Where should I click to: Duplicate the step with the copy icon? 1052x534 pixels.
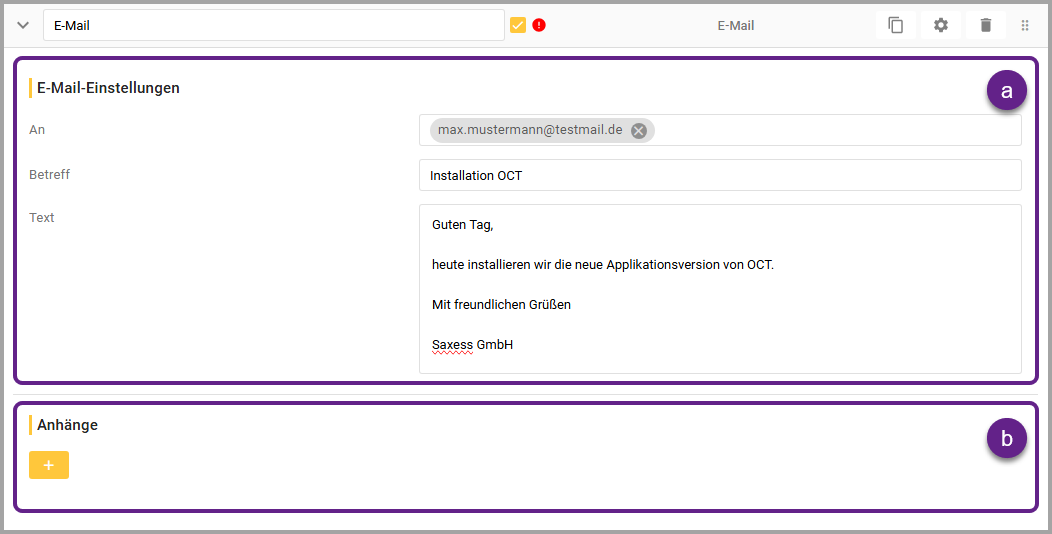pos(895,25)
